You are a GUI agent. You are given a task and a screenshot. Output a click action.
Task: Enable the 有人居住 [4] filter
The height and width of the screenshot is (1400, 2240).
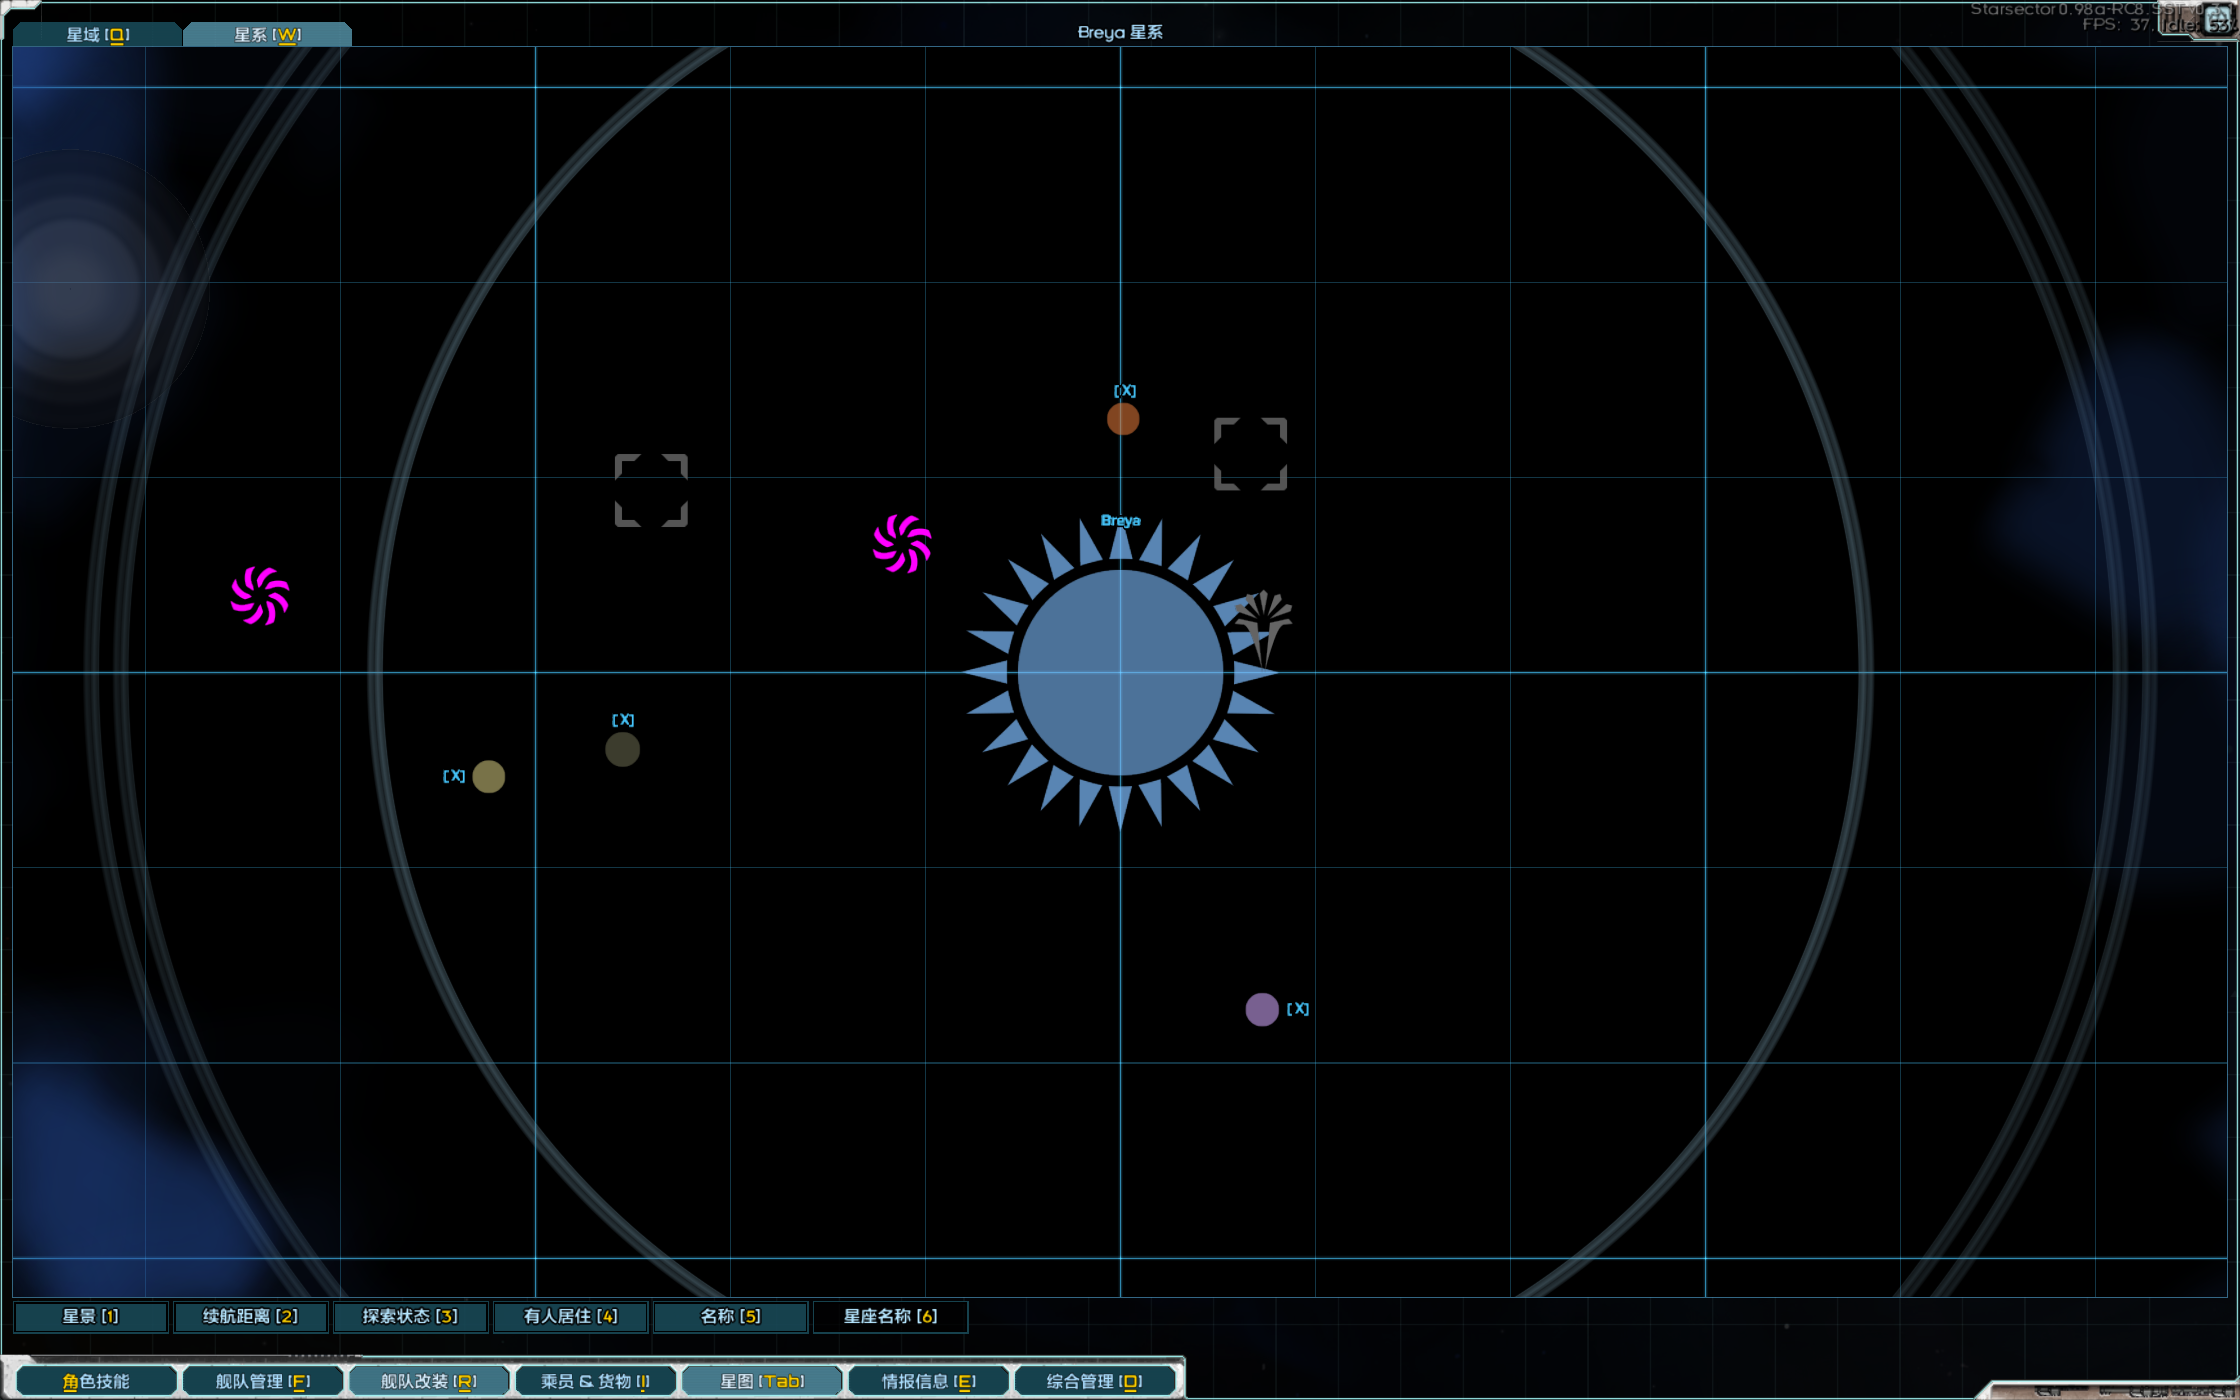tap(570, 1317)
